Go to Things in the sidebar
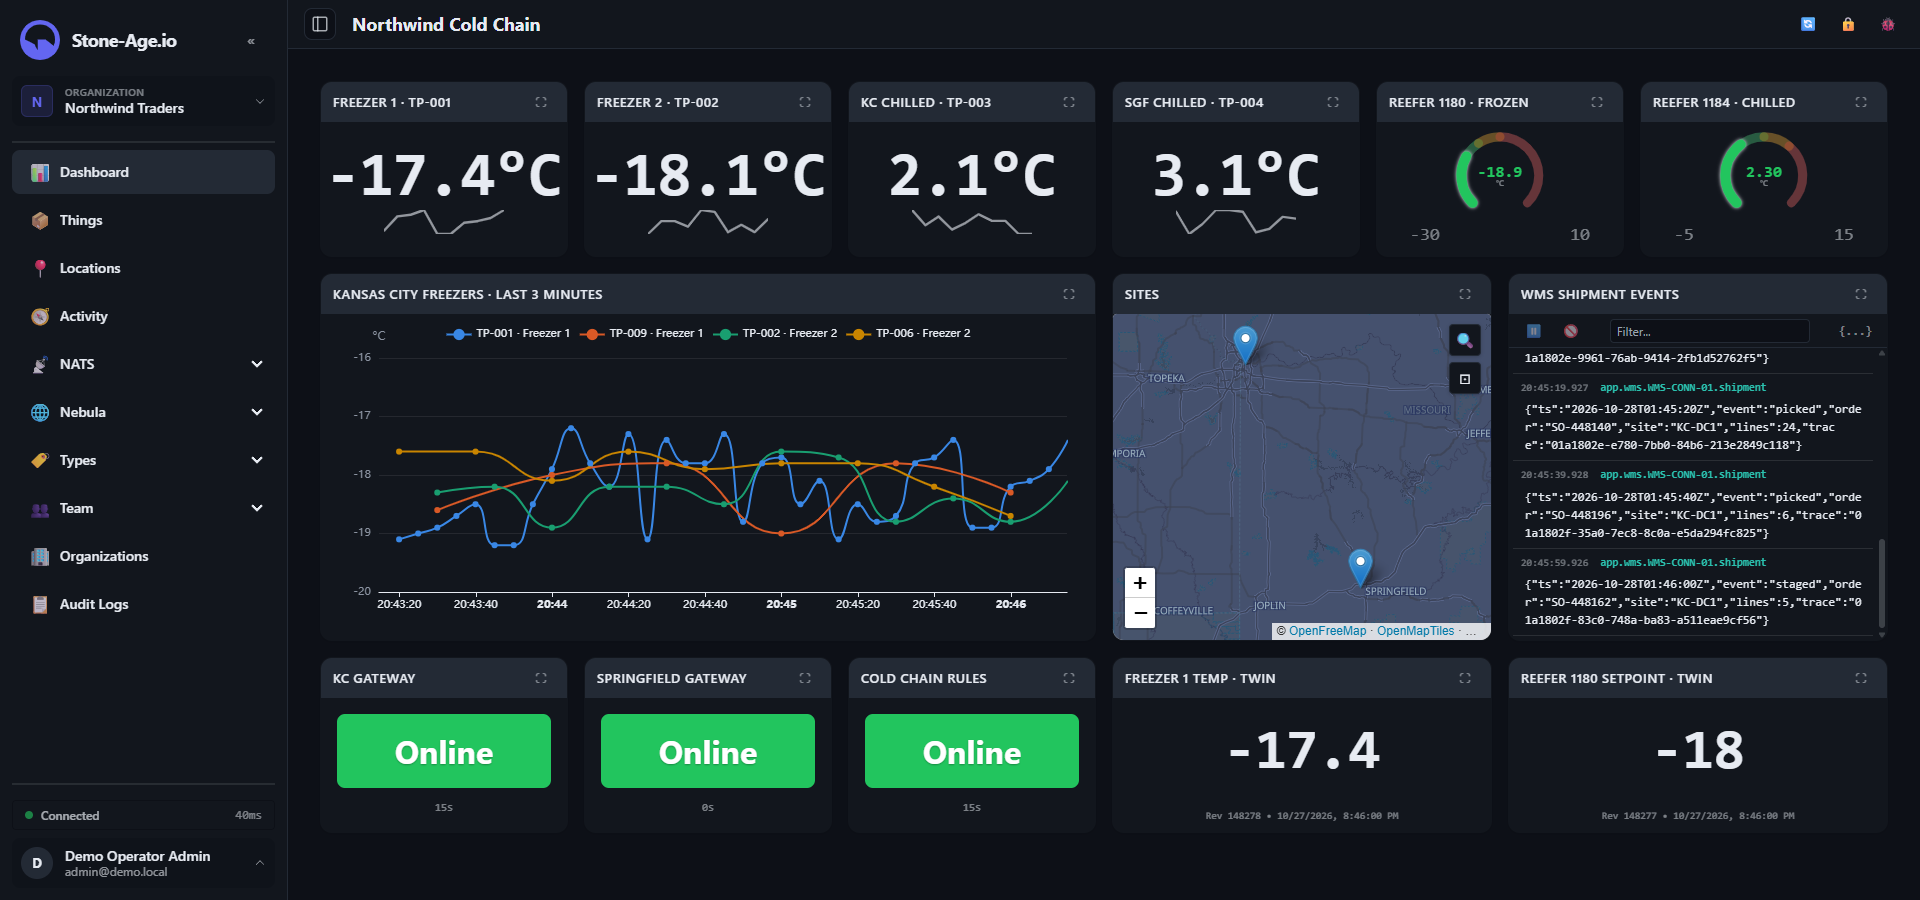This screenshot has width=1920, height=900. point(143,220)
